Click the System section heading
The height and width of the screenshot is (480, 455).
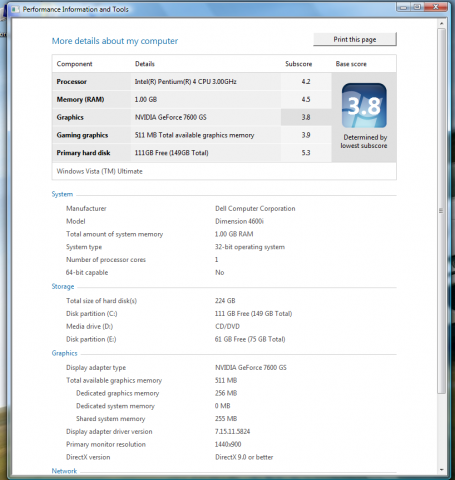[62, 194]
